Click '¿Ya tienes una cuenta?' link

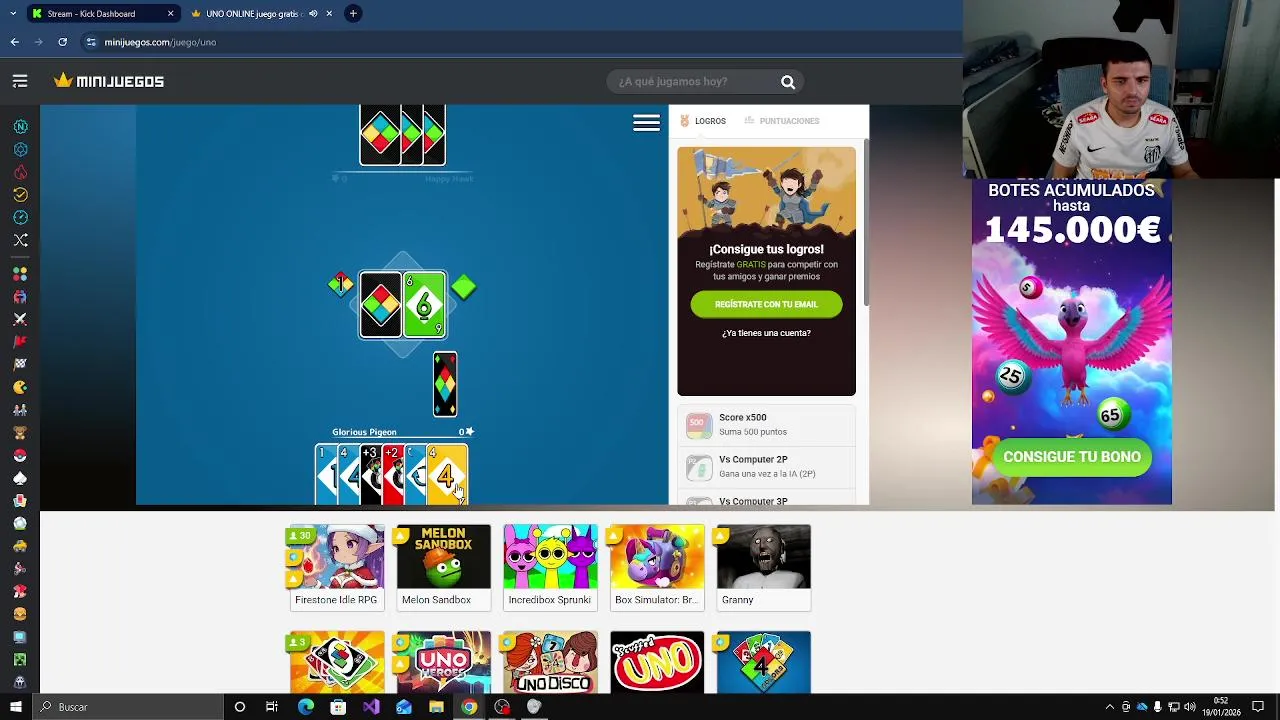766,333
